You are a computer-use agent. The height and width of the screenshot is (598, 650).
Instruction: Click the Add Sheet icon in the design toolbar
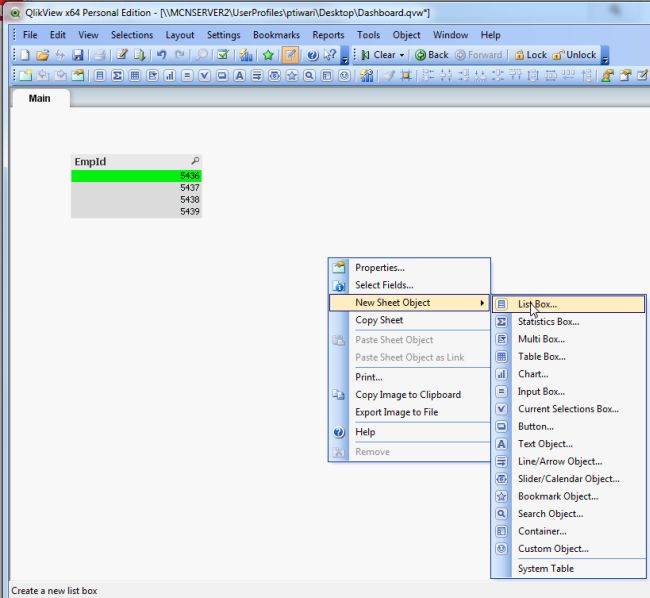[x=24, y=76]
